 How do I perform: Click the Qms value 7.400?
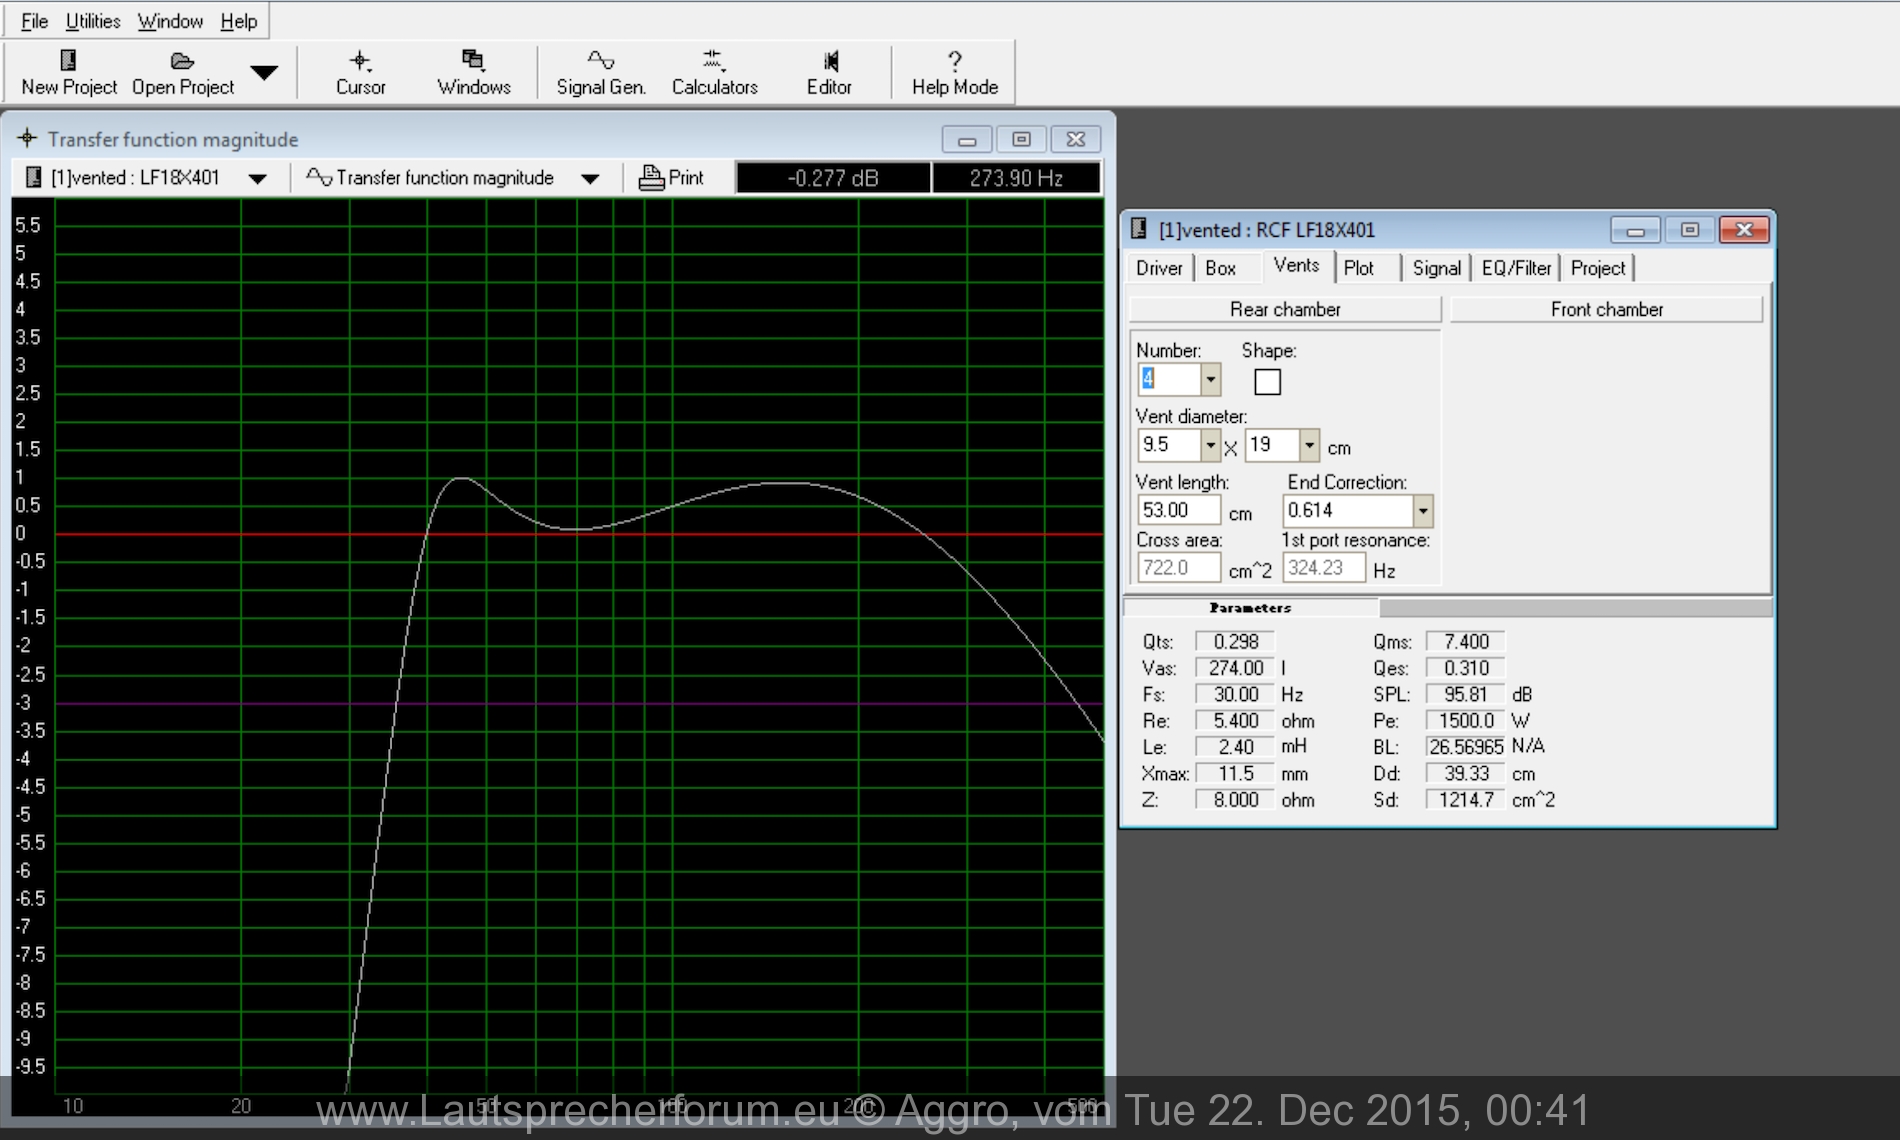pyautogui.click(x=1465, y=642)
